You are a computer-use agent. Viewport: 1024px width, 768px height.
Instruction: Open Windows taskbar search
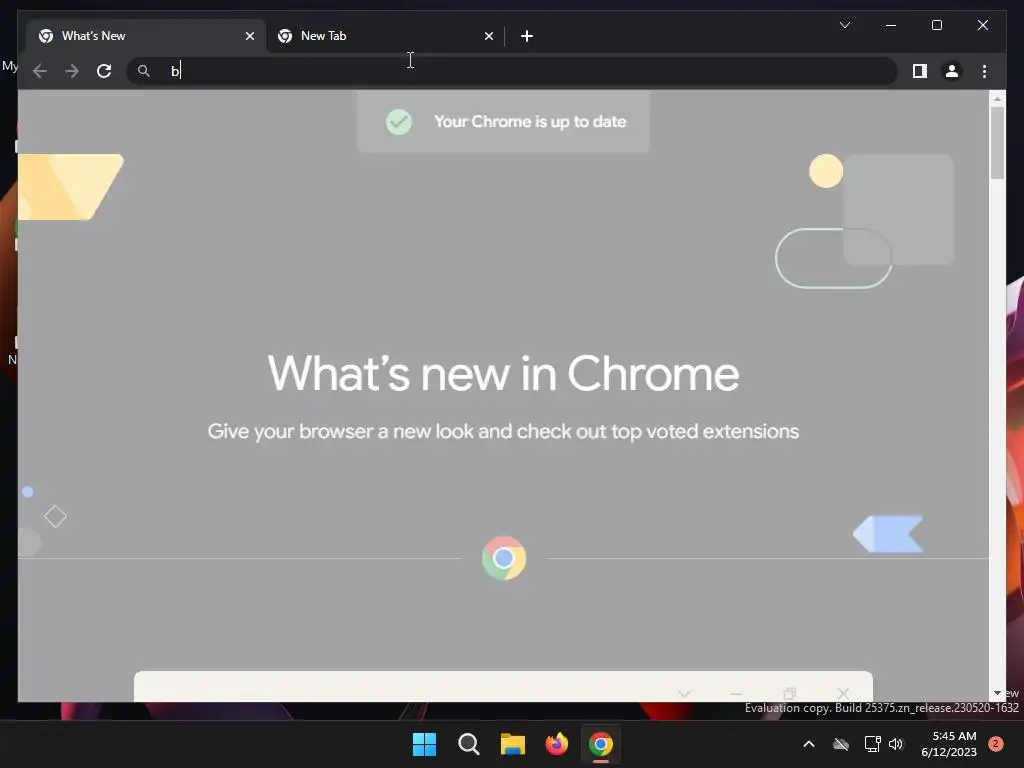[469, 744]
